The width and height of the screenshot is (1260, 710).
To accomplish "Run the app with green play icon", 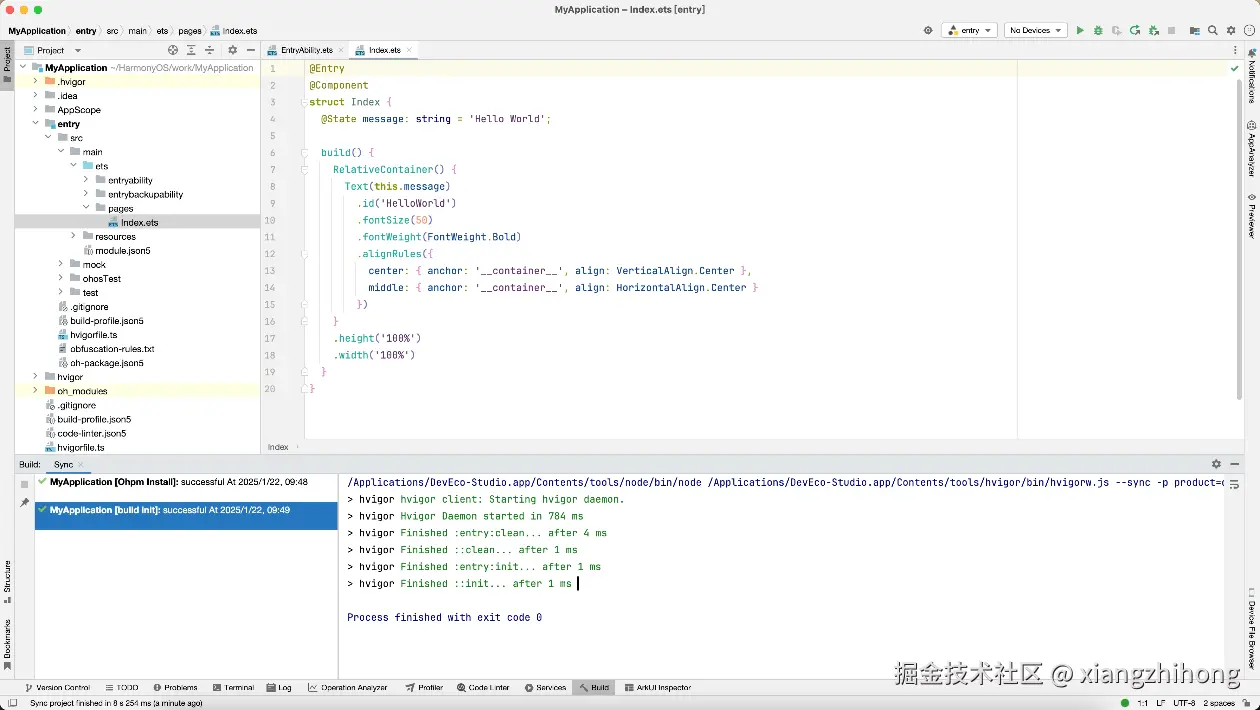I will [x=1079, y=31].
